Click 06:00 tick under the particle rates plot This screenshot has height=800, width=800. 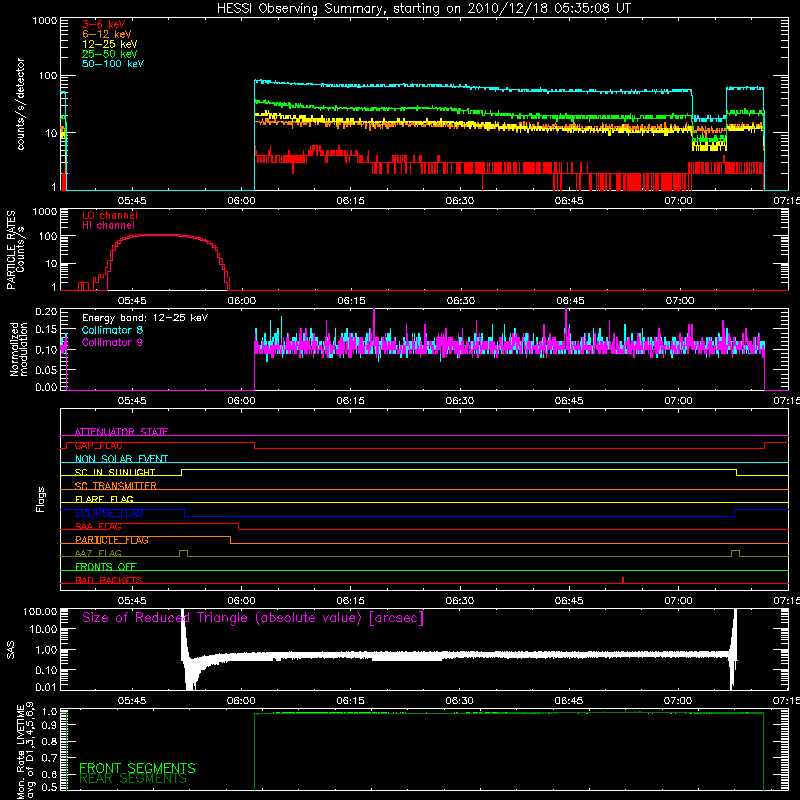click(x=242, y=301)
